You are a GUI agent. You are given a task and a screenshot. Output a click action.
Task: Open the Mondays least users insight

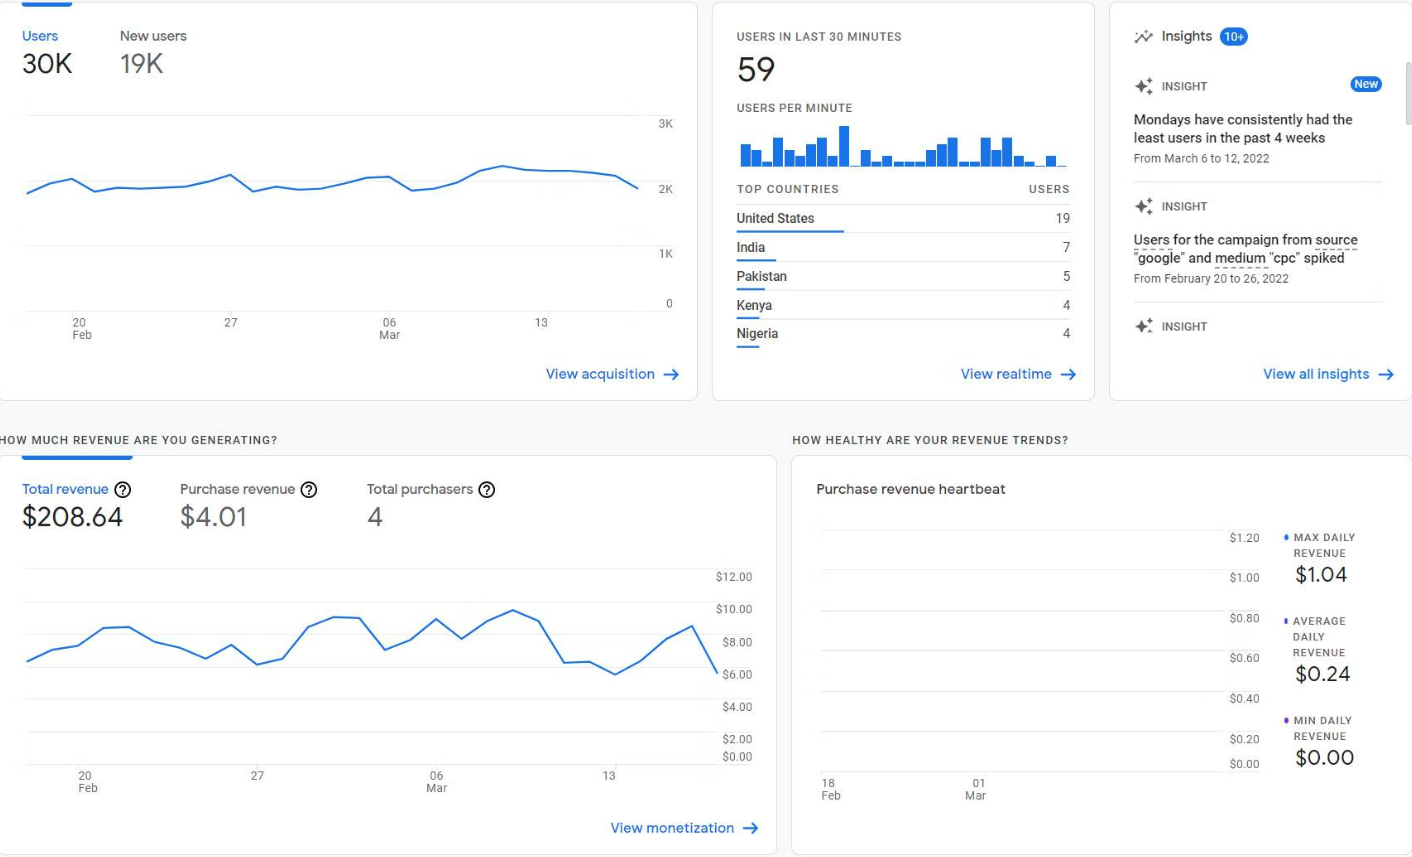[1243, 129]
